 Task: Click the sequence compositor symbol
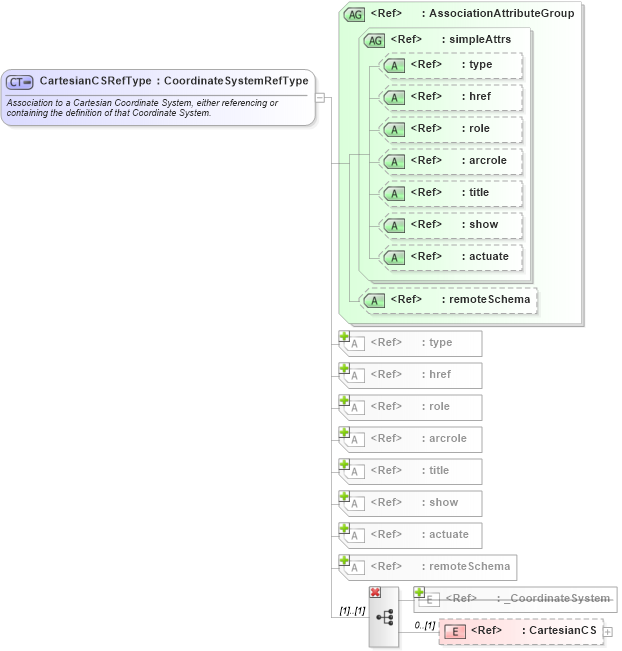[x=384, y=617]
